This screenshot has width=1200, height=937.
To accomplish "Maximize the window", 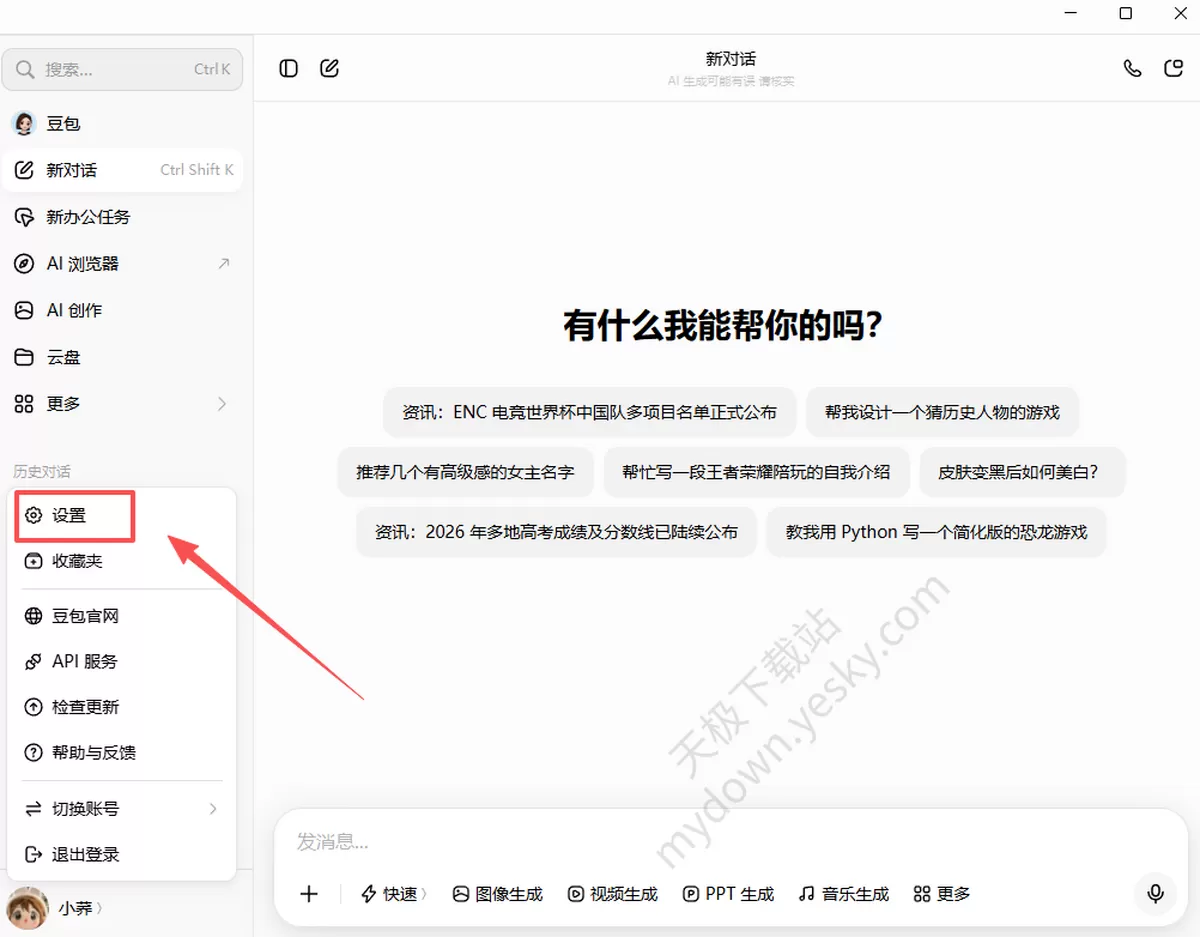I will pos(1126,13).
